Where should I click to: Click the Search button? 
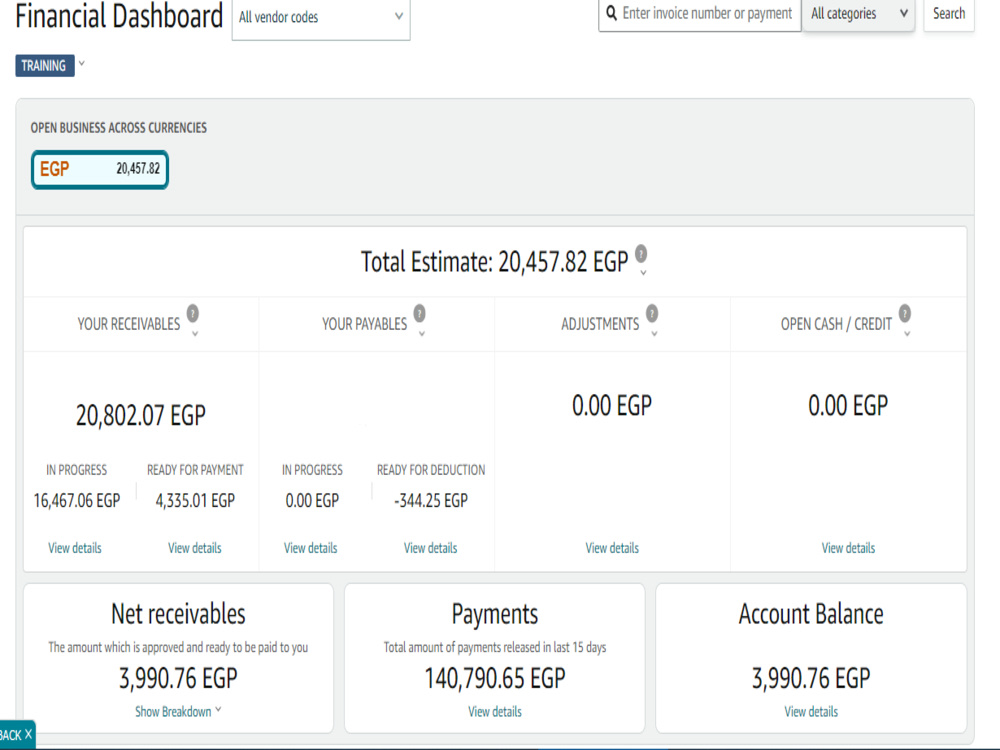tap(948, 13)
